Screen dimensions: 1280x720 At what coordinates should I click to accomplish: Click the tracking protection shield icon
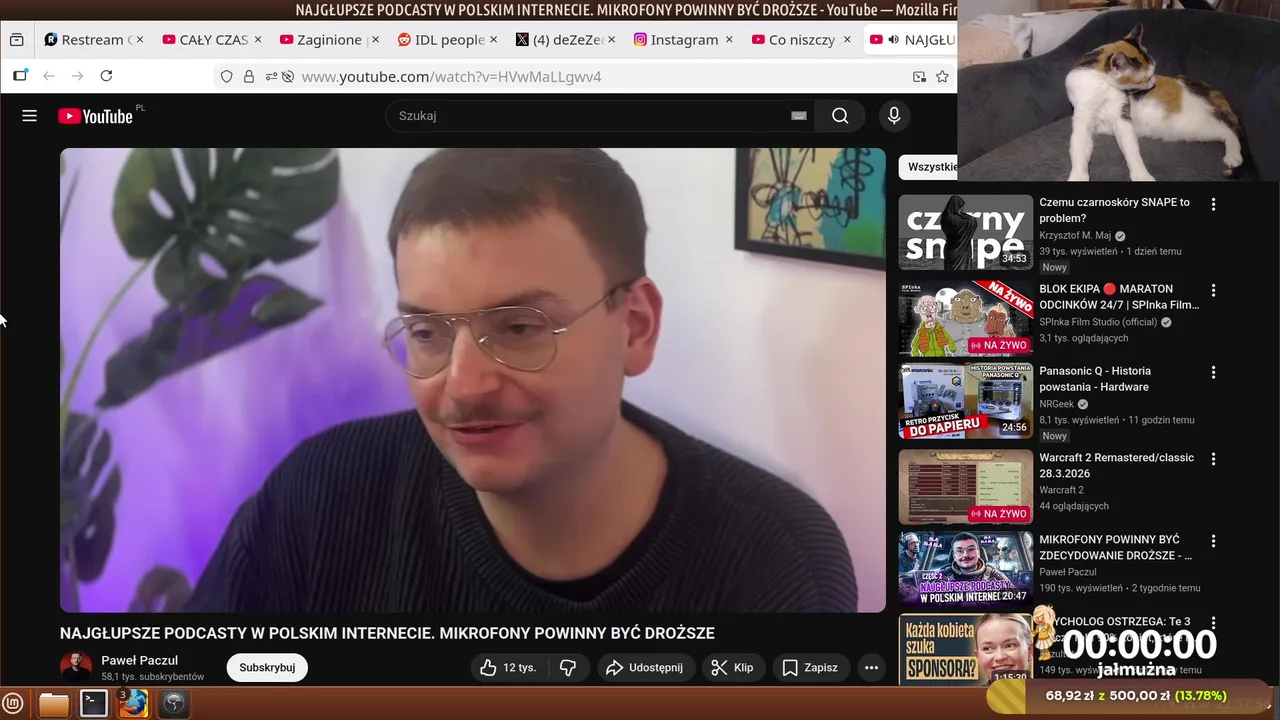coord(227,76)
